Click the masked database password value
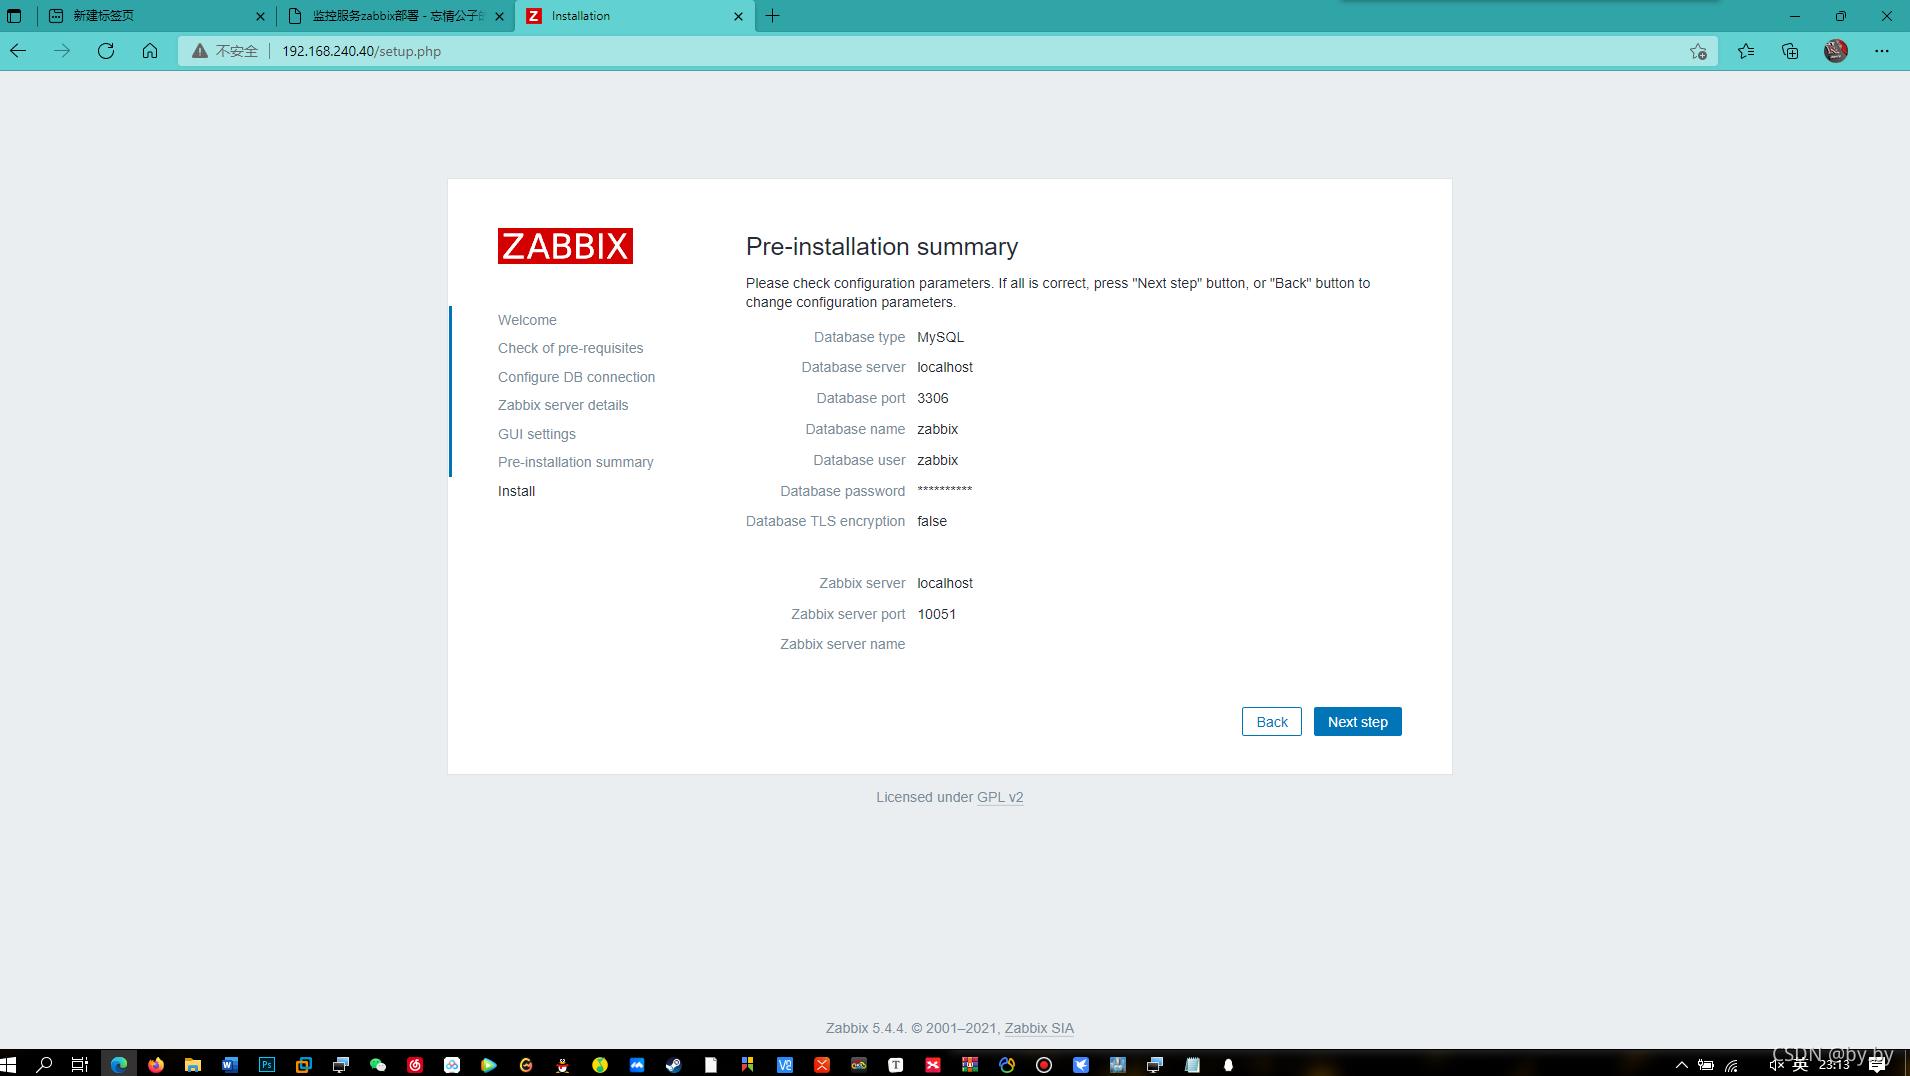 pyautogui.click(x=944, y=490)
